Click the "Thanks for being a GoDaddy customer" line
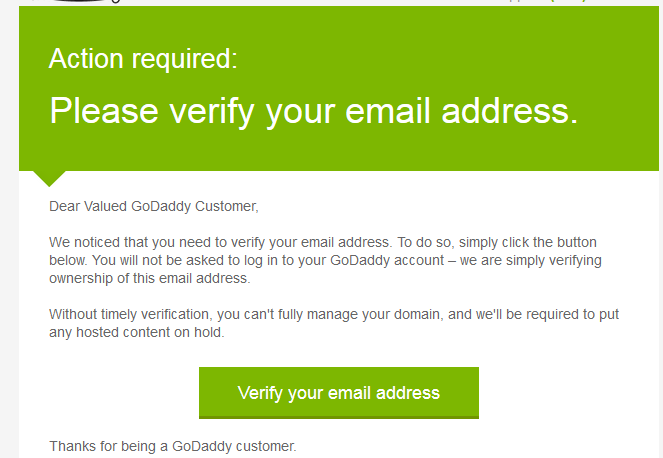The image size is (663, 458). [x=173, y=446]
